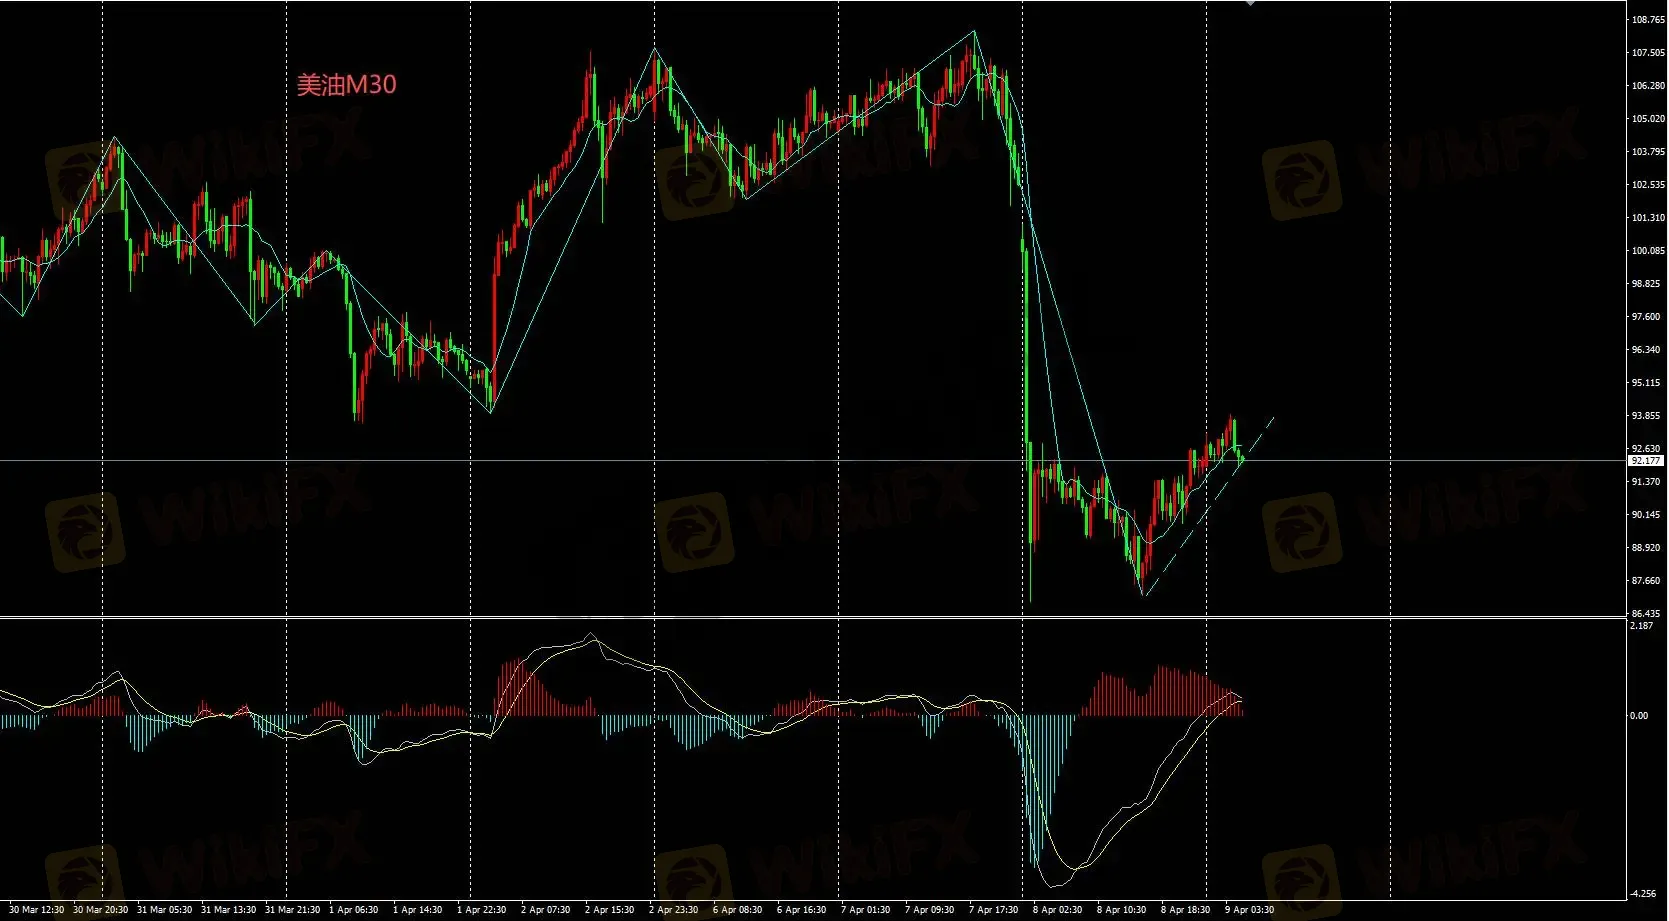Select the MACD 2.187 scale label

(x=1642, y=626)
